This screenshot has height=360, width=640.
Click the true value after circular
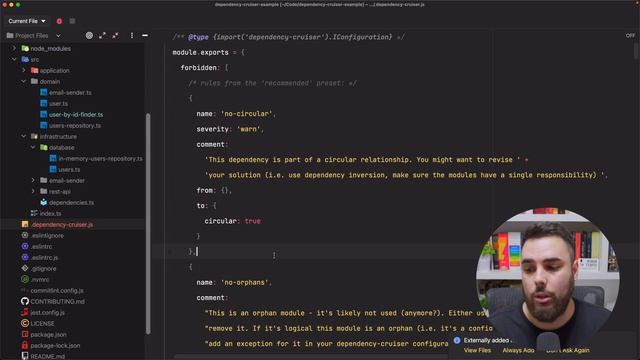253,221
